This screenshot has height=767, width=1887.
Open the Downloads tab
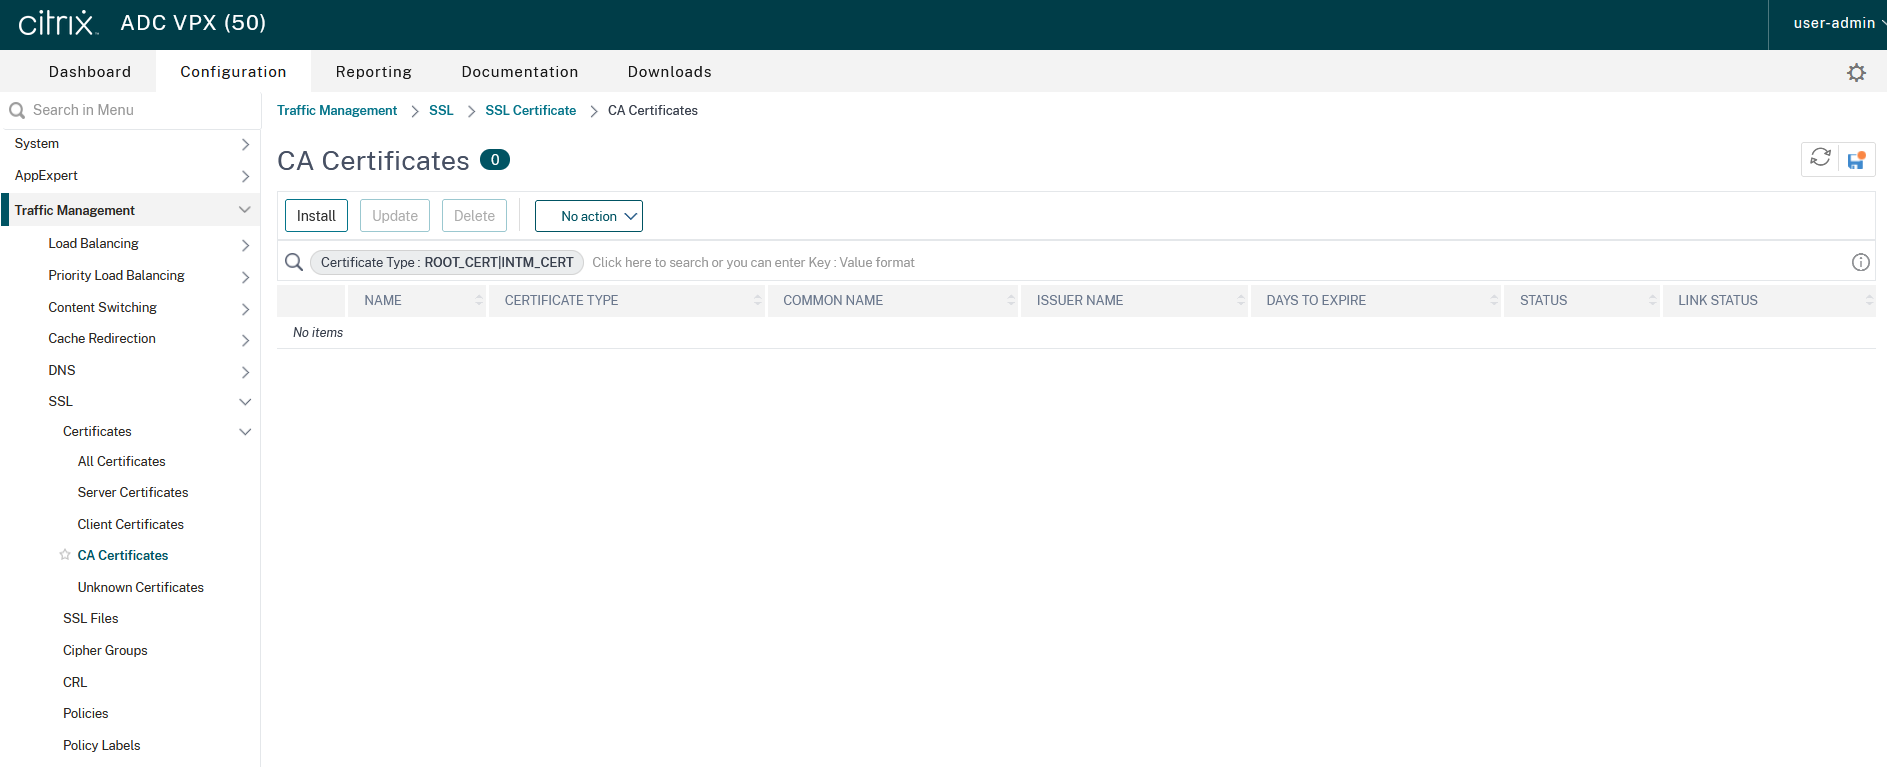pyautogui.click(x=670, y=72)
